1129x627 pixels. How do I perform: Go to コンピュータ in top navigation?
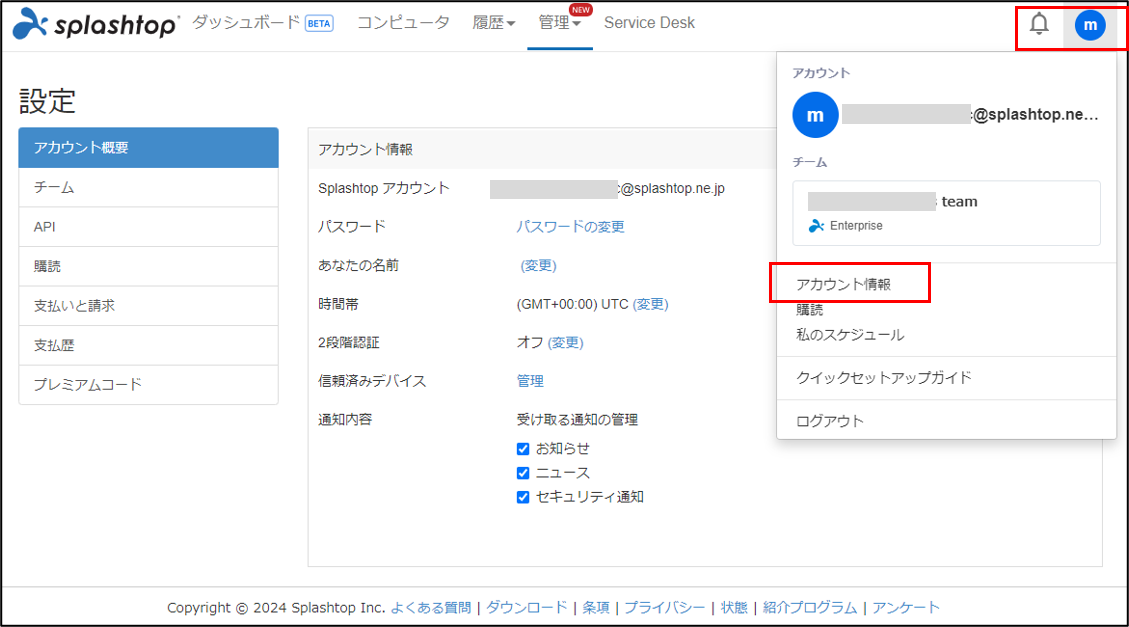(403, 23)
